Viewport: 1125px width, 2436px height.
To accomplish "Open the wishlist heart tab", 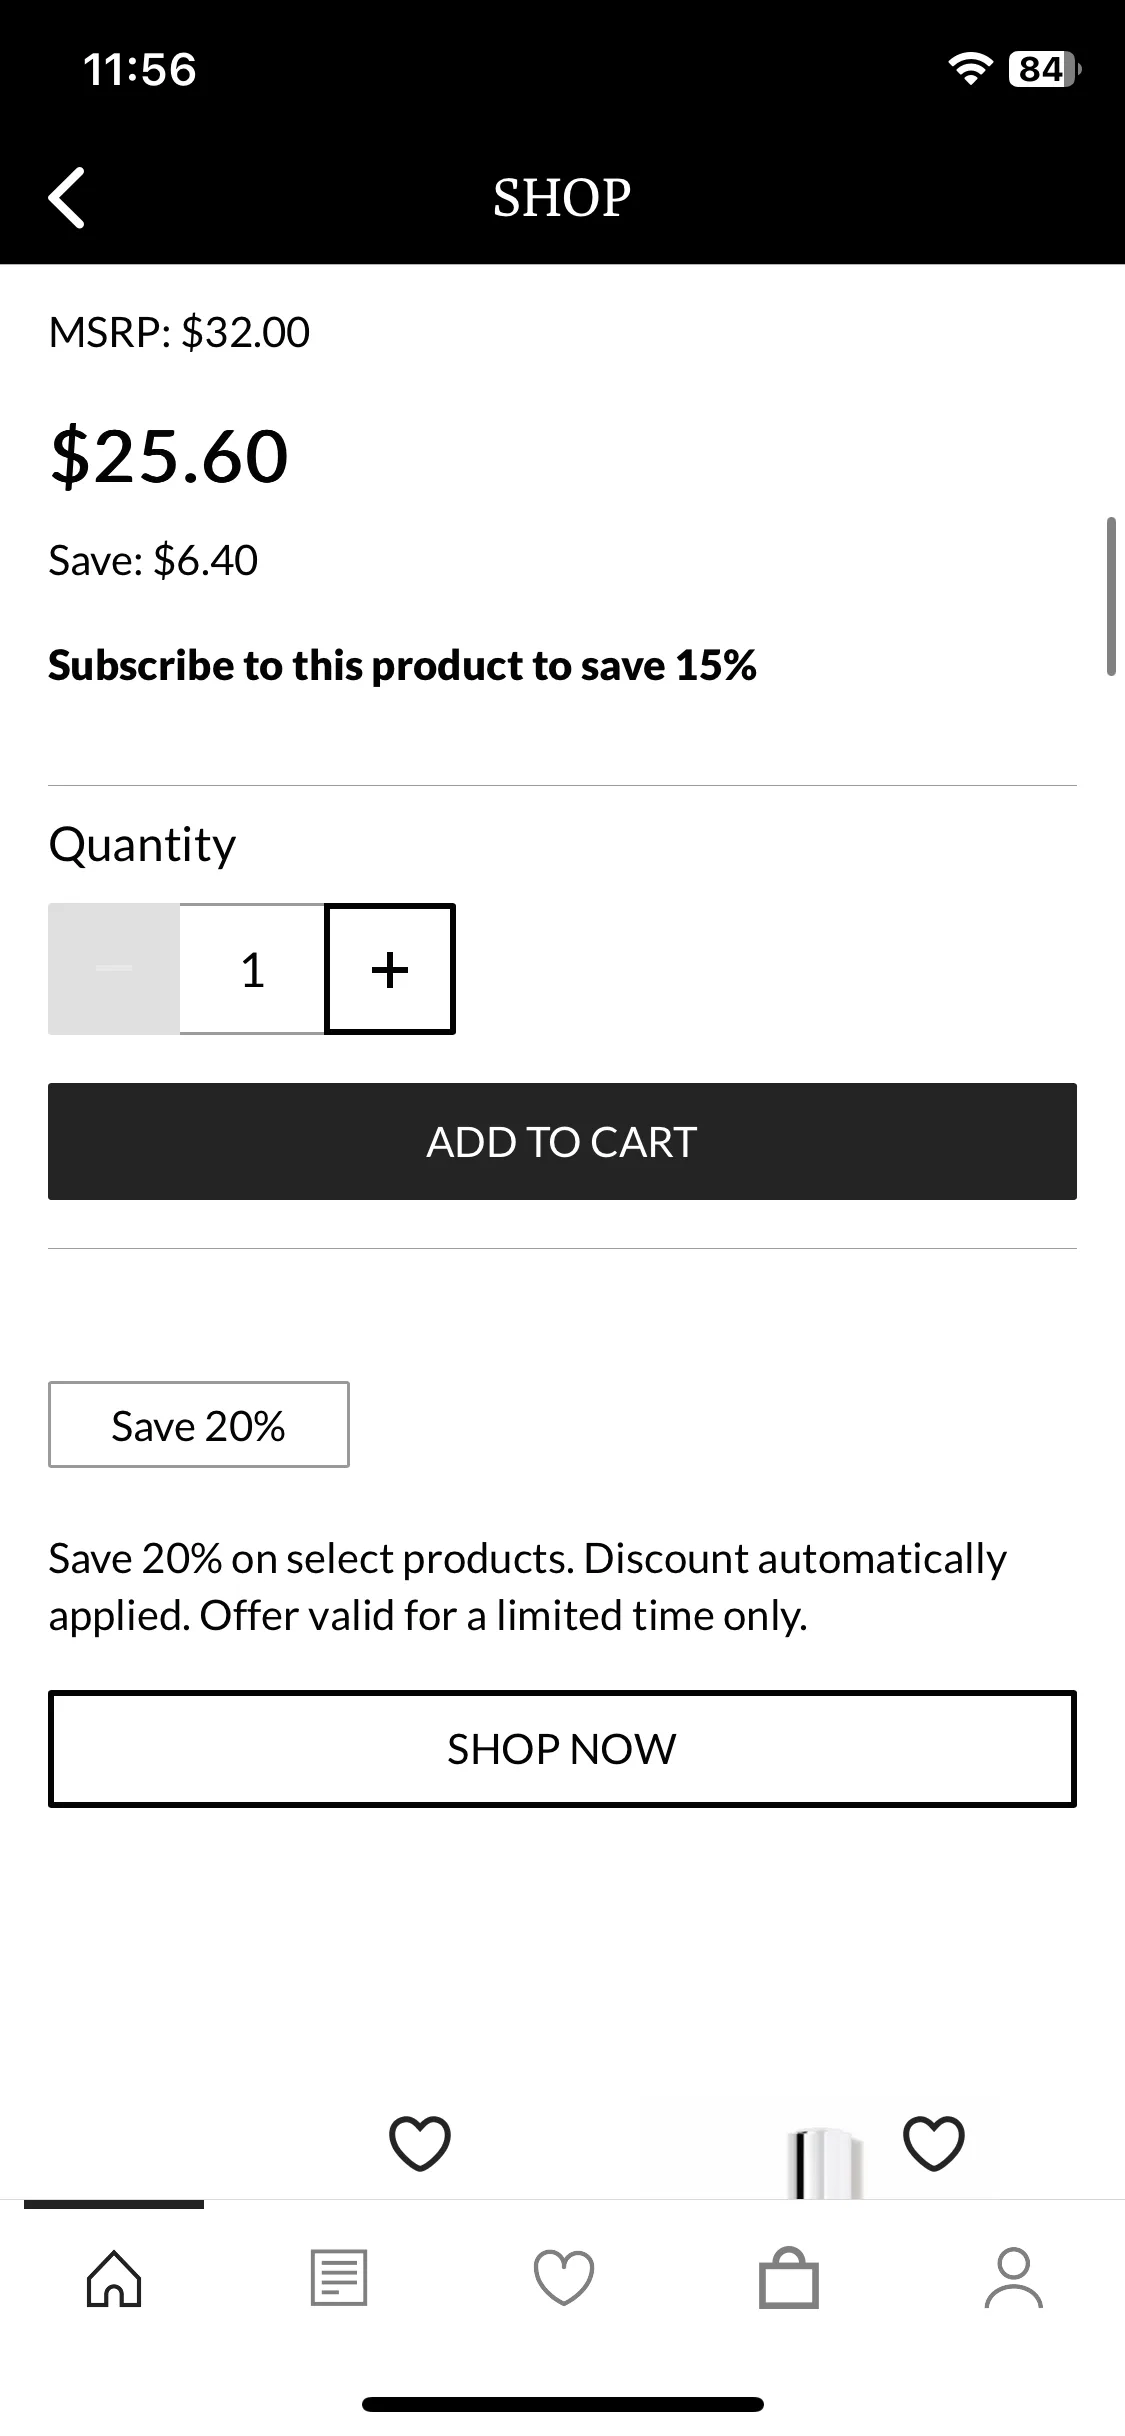I will pyautogui.click(x=564, y=2278).
